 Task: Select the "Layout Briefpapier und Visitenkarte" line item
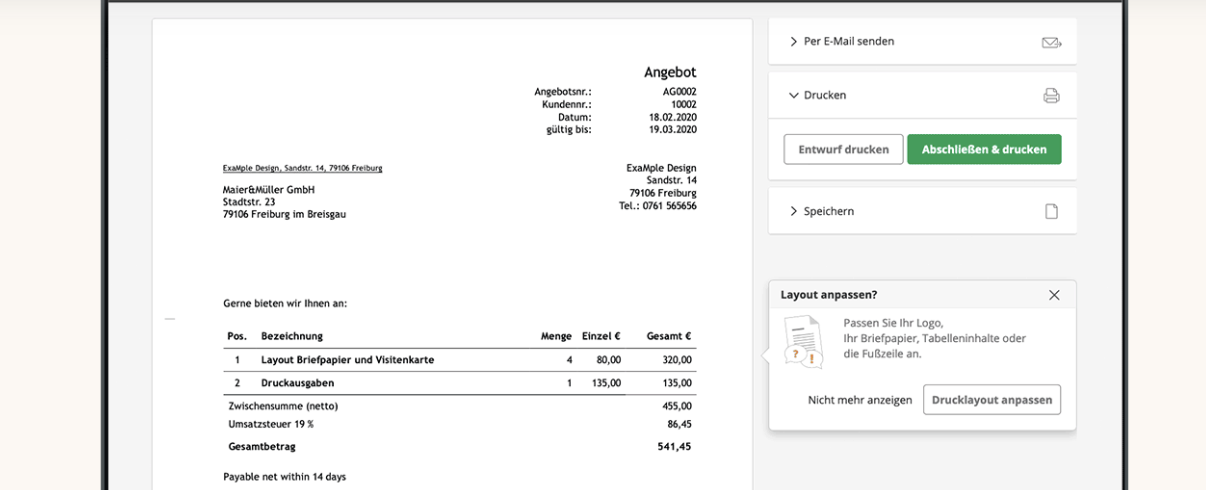[347, 360]
